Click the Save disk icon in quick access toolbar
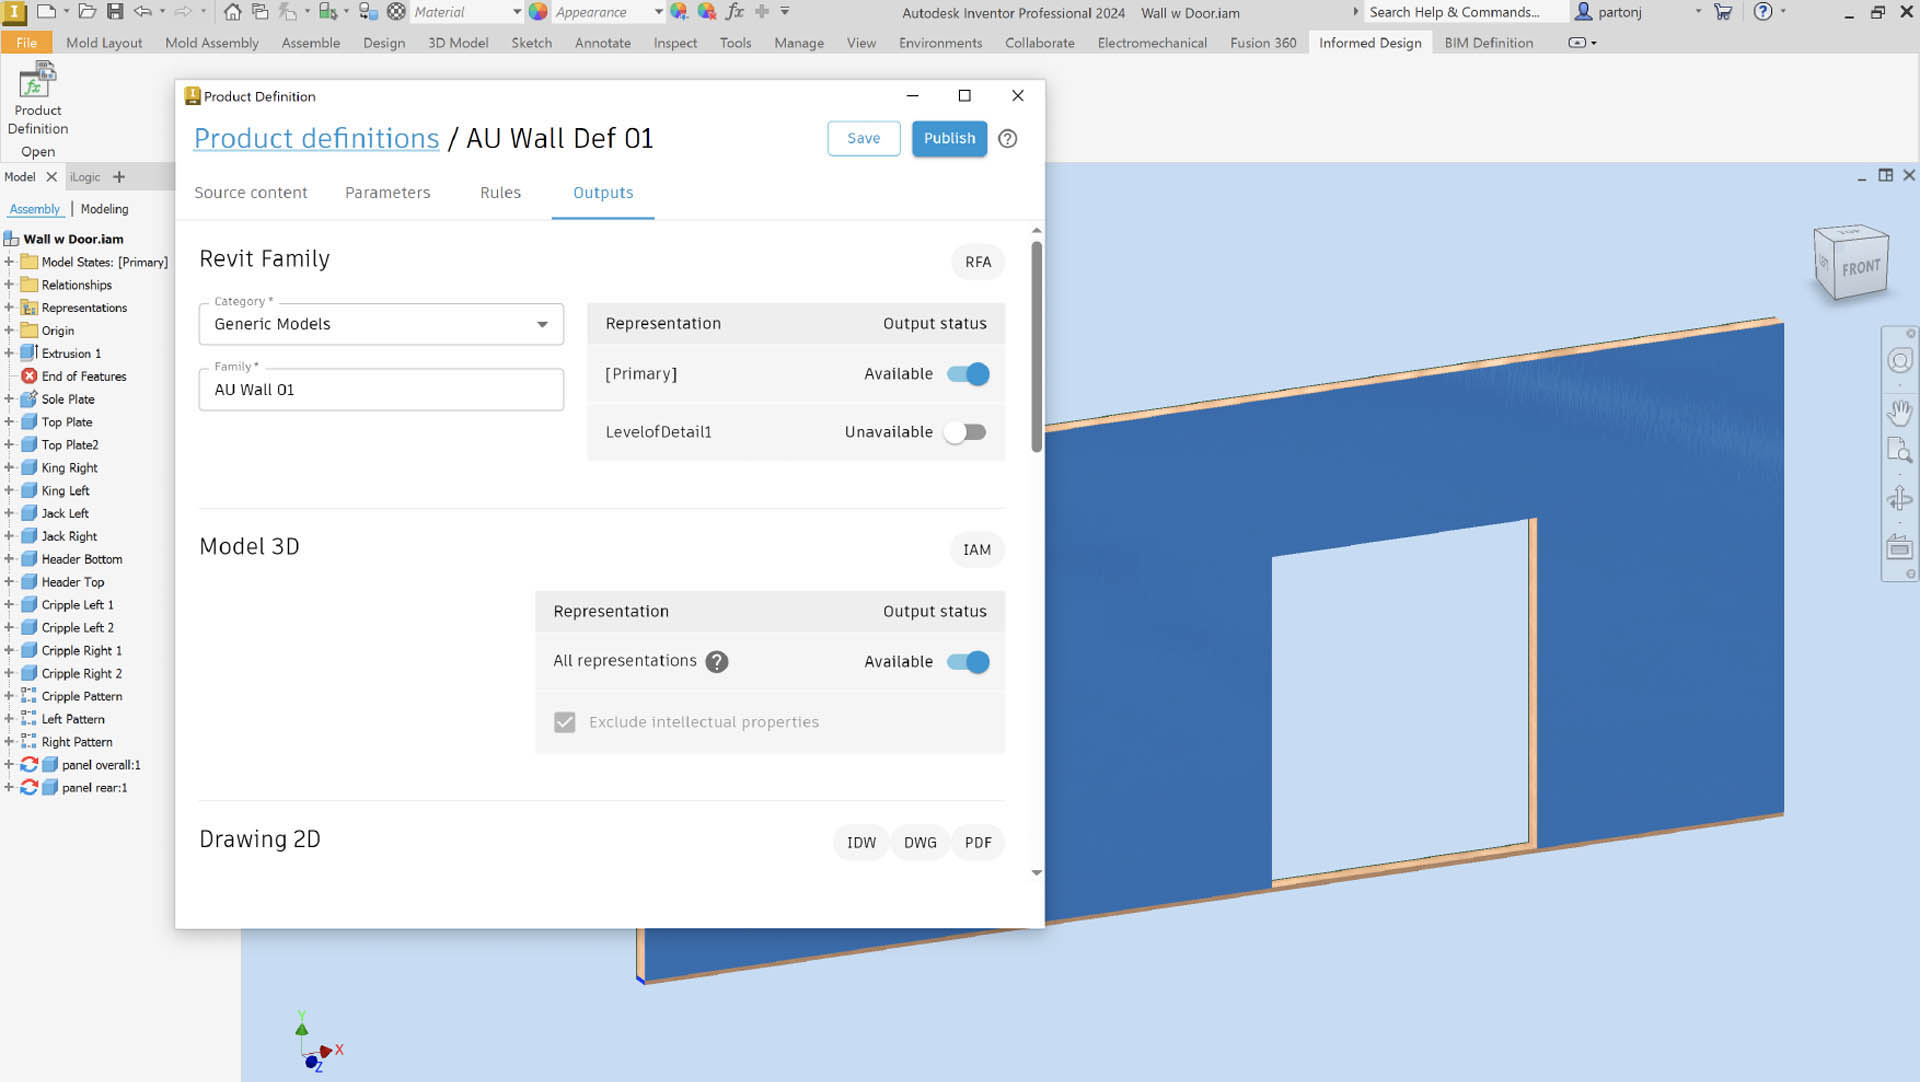Viewport: 1920px width, 1082px height. (115, 12)
